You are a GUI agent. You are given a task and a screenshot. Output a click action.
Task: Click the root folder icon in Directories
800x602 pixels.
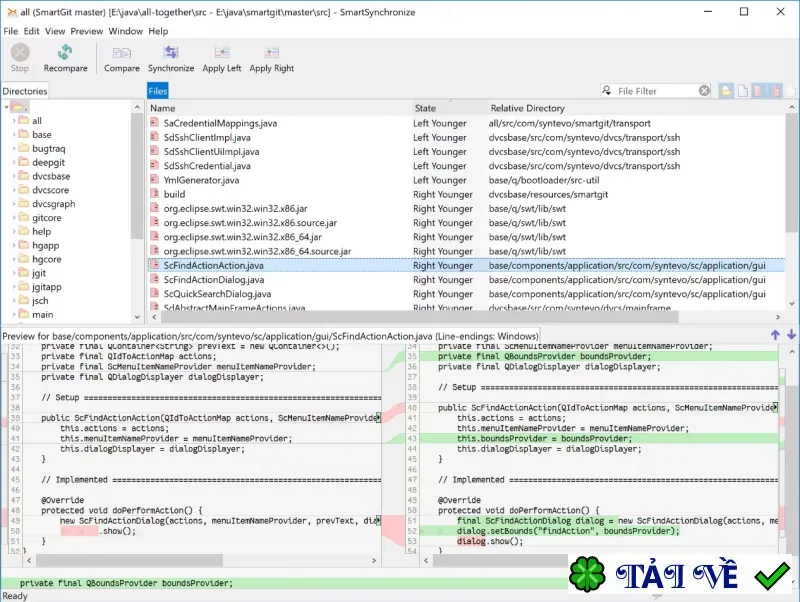pyautogui.click(x=18, y=107)
